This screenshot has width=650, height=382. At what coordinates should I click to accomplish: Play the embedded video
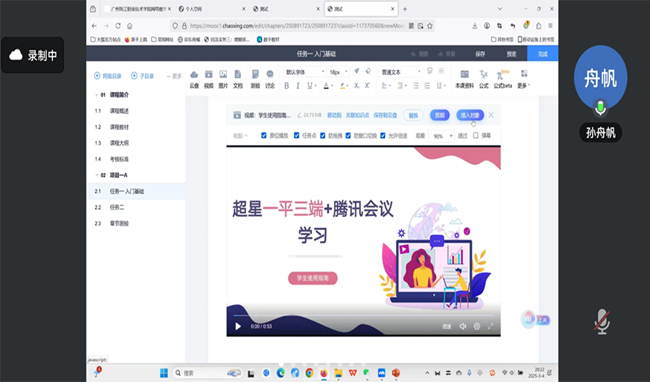[238, 326]
